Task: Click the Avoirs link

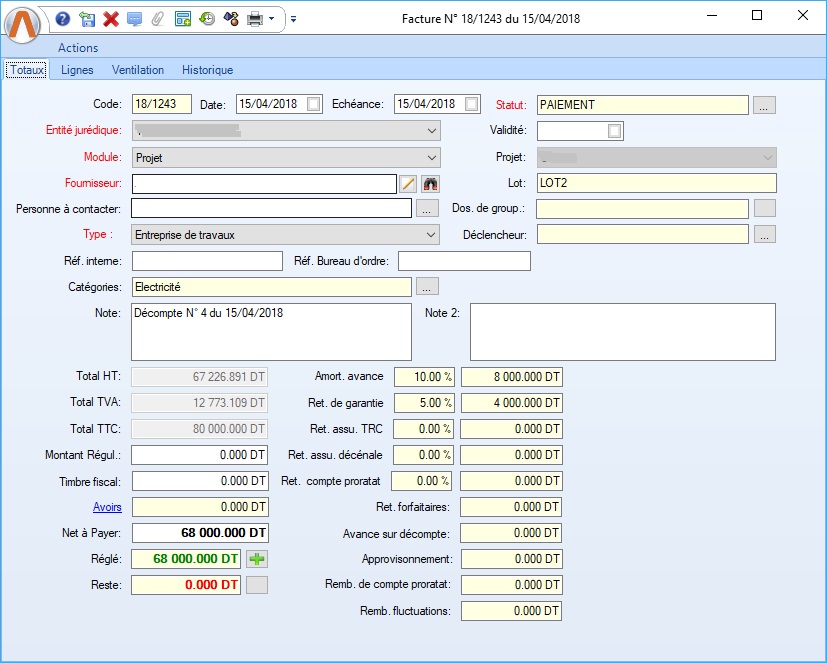Action: 107,507
